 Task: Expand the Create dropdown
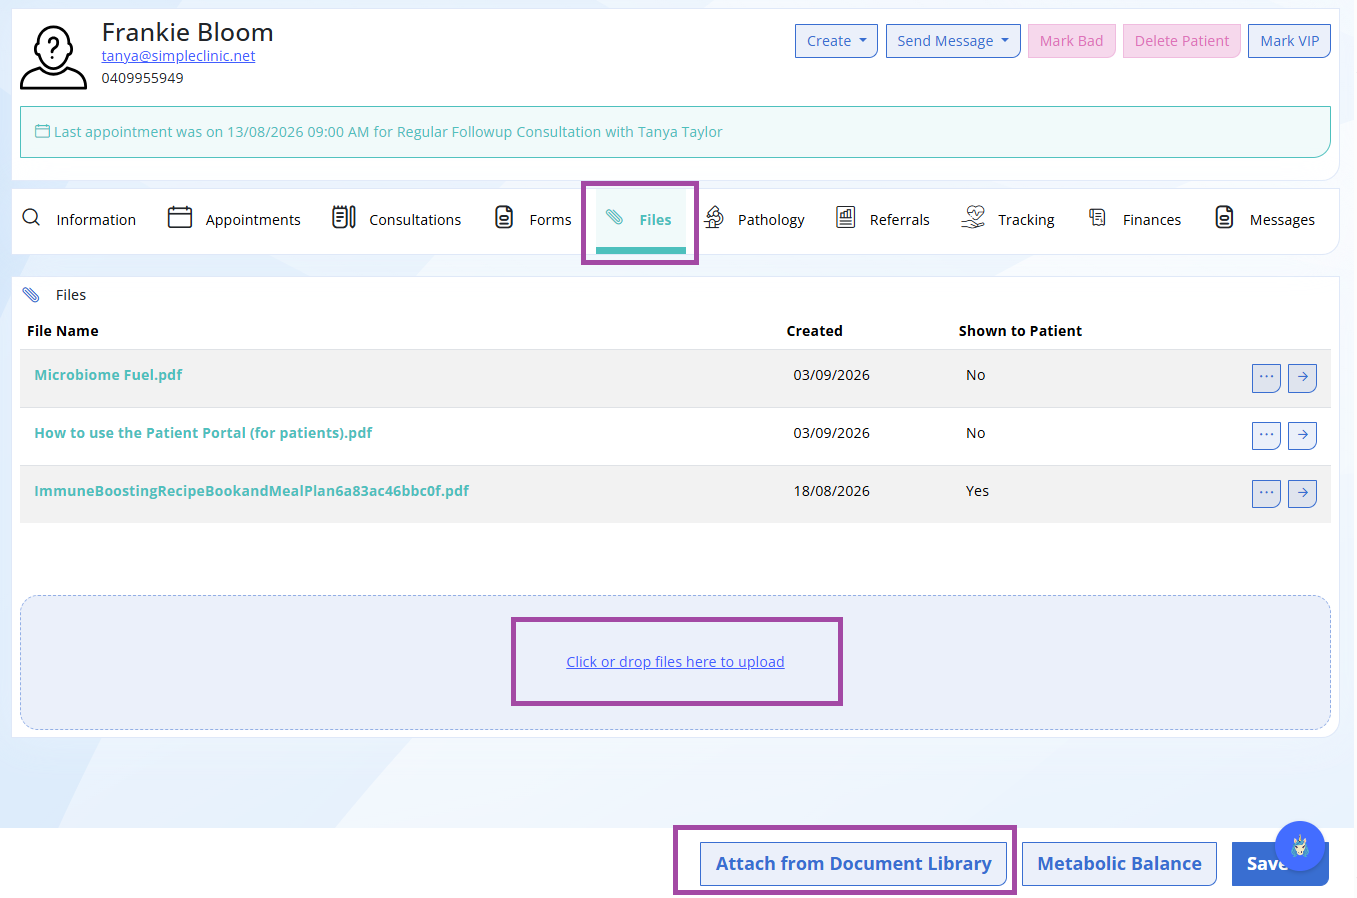836,41
